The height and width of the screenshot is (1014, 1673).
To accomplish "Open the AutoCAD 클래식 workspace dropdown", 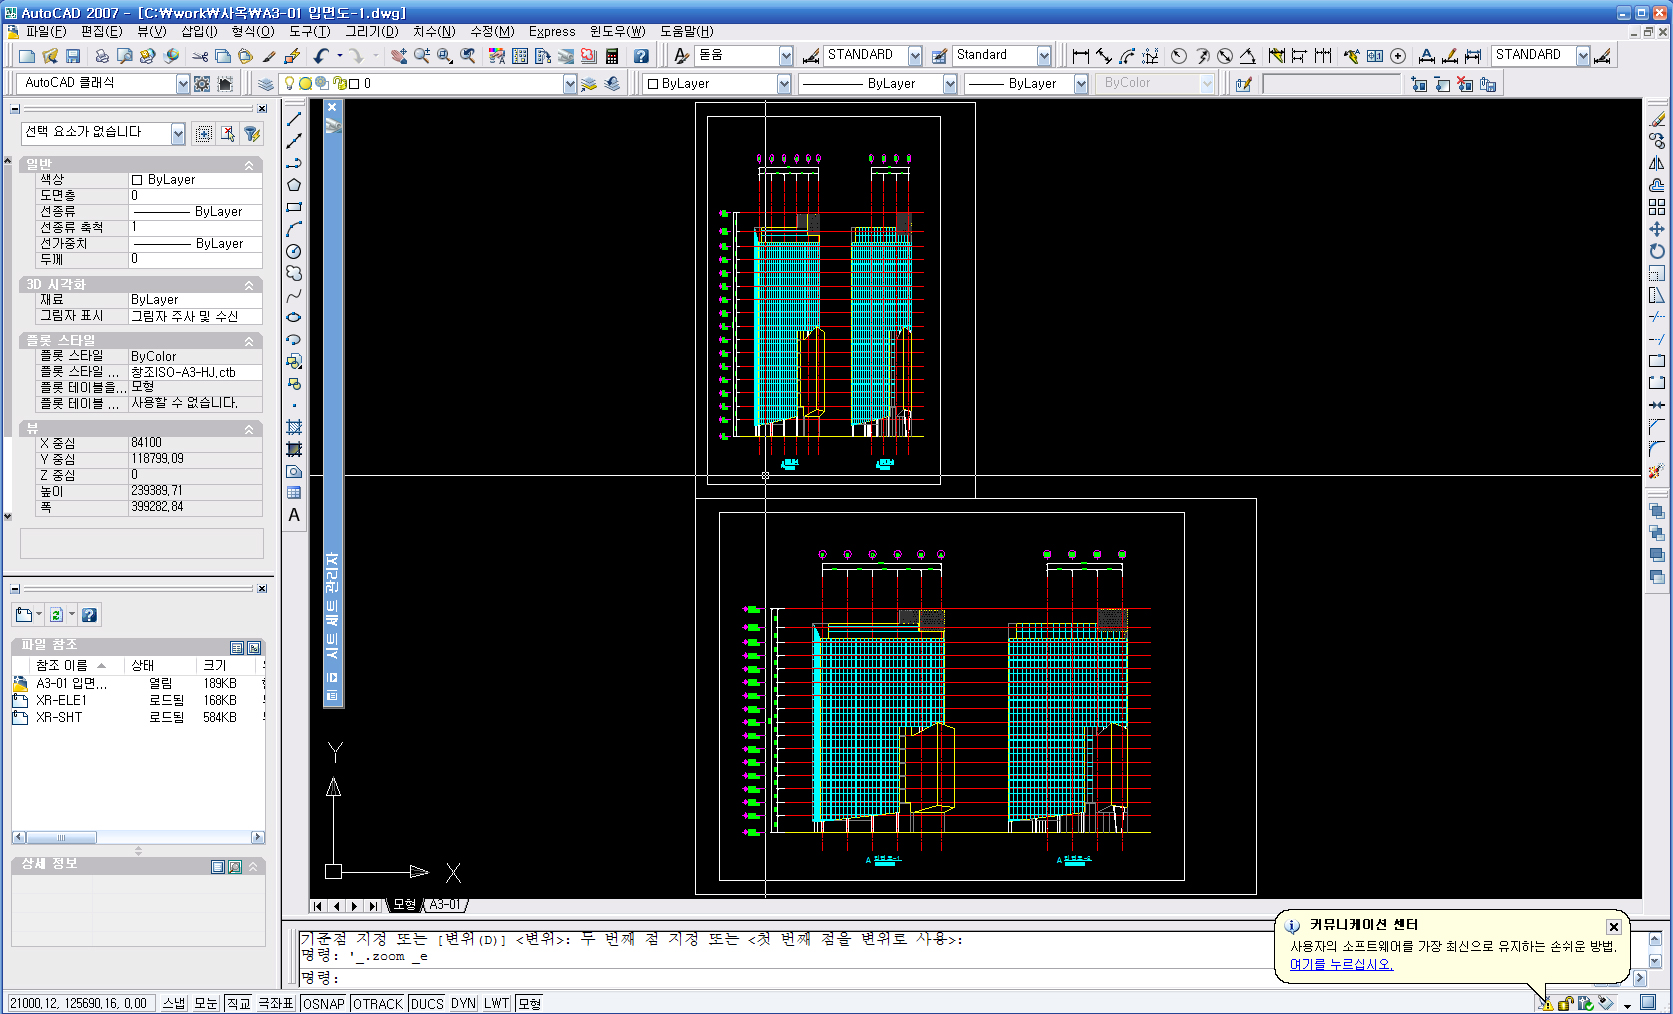I will pyautogui.click(x=182, y=84).
